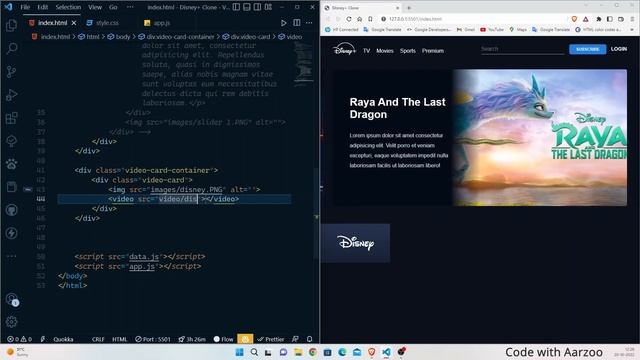Viewport: 640px width, 360px height.
Task: Toggle secondary side bar layout icon
Action: tap(258, 7)
